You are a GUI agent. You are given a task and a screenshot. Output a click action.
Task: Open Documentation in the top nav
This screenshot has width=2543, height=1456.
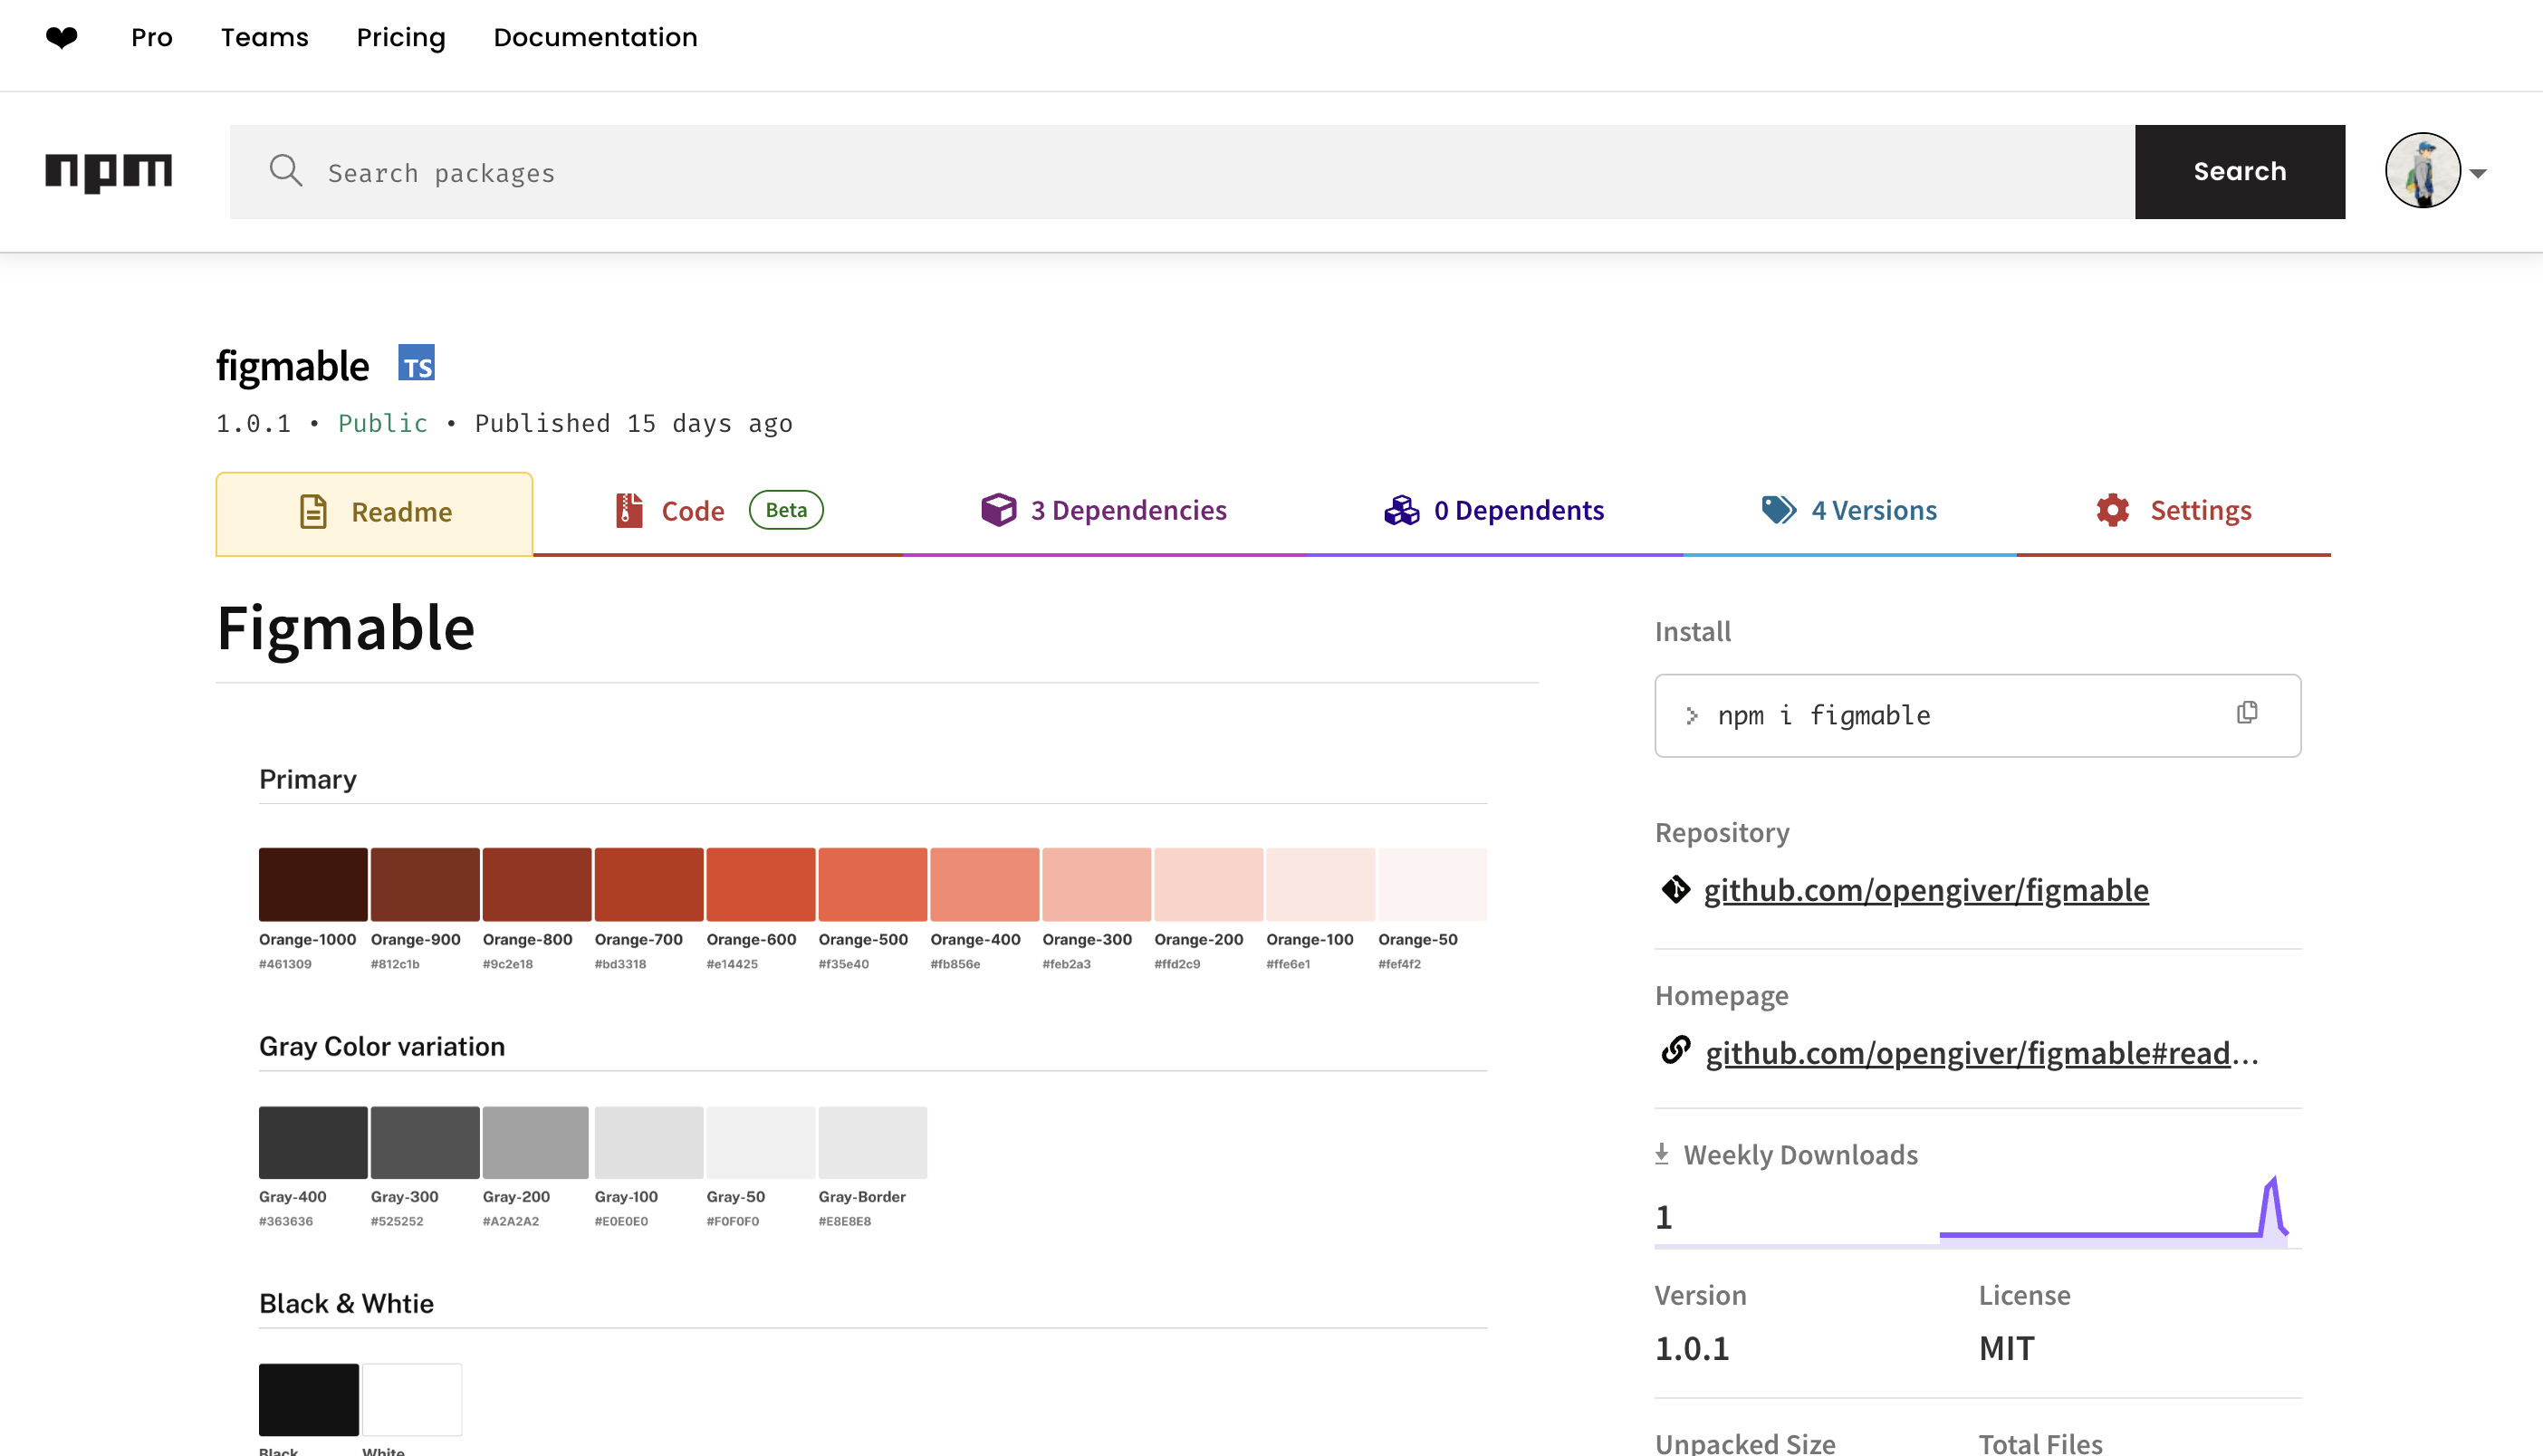(x=595, y=38)
